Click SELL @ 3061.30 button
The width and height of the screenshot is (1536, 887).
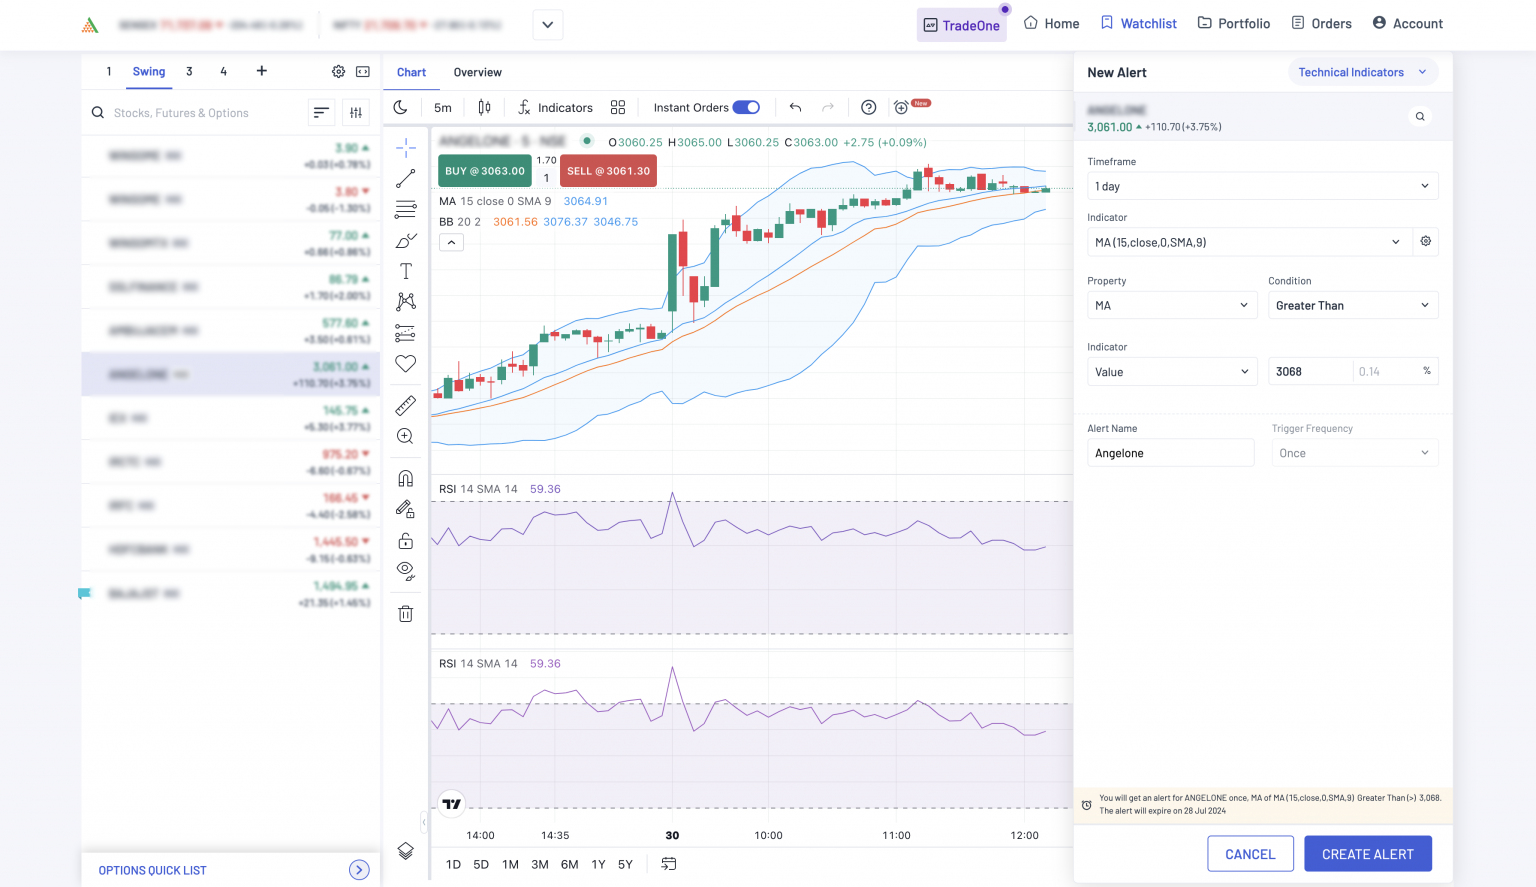point(608,171)
